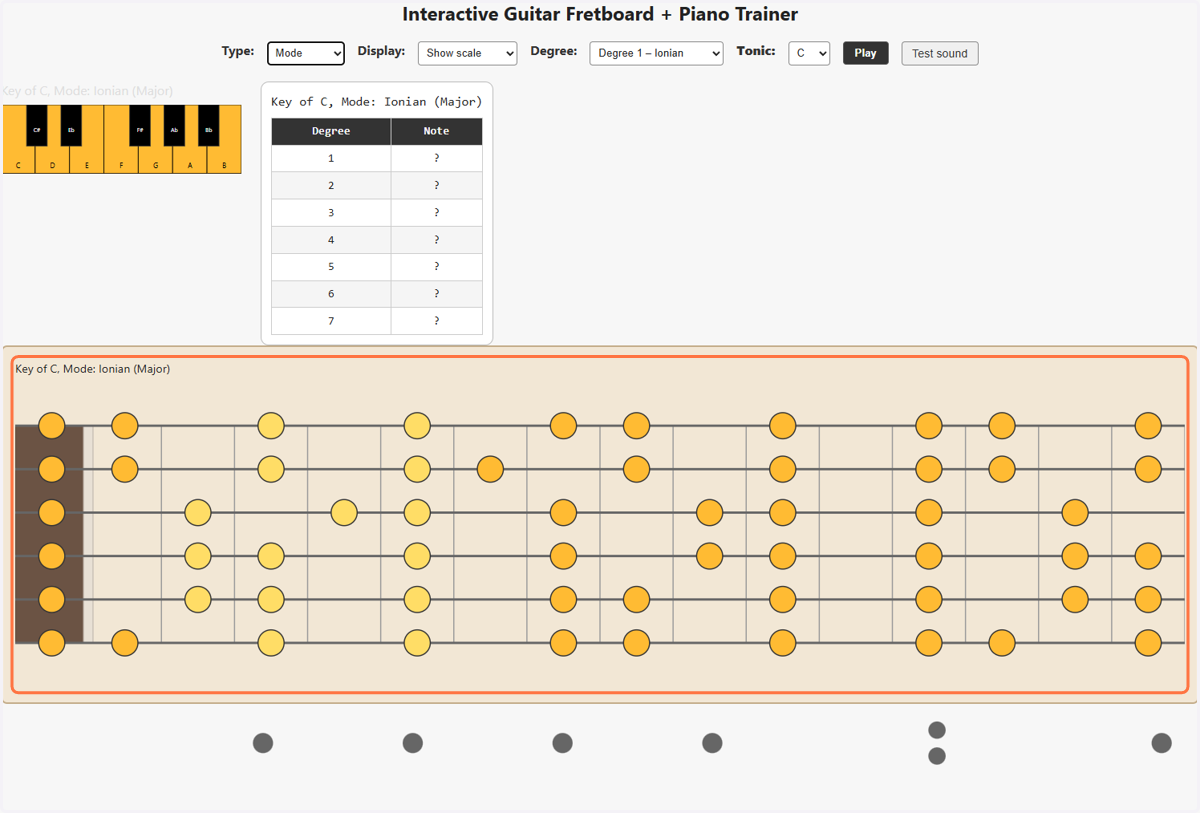
Task: Reveal the hidden note in row 6
Action: tap(437, 294)
